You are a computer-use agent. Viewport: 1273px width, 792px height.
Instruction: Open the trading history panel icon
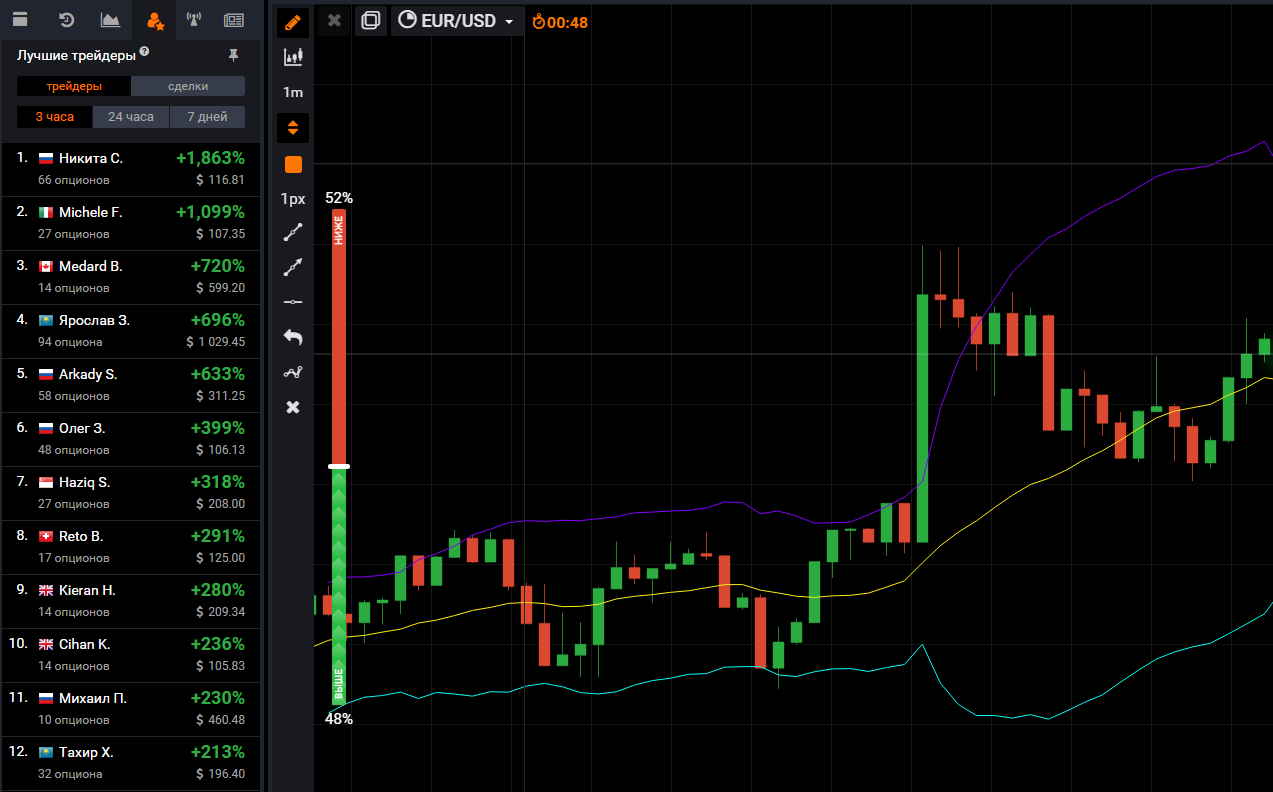[x=66, y=20]
